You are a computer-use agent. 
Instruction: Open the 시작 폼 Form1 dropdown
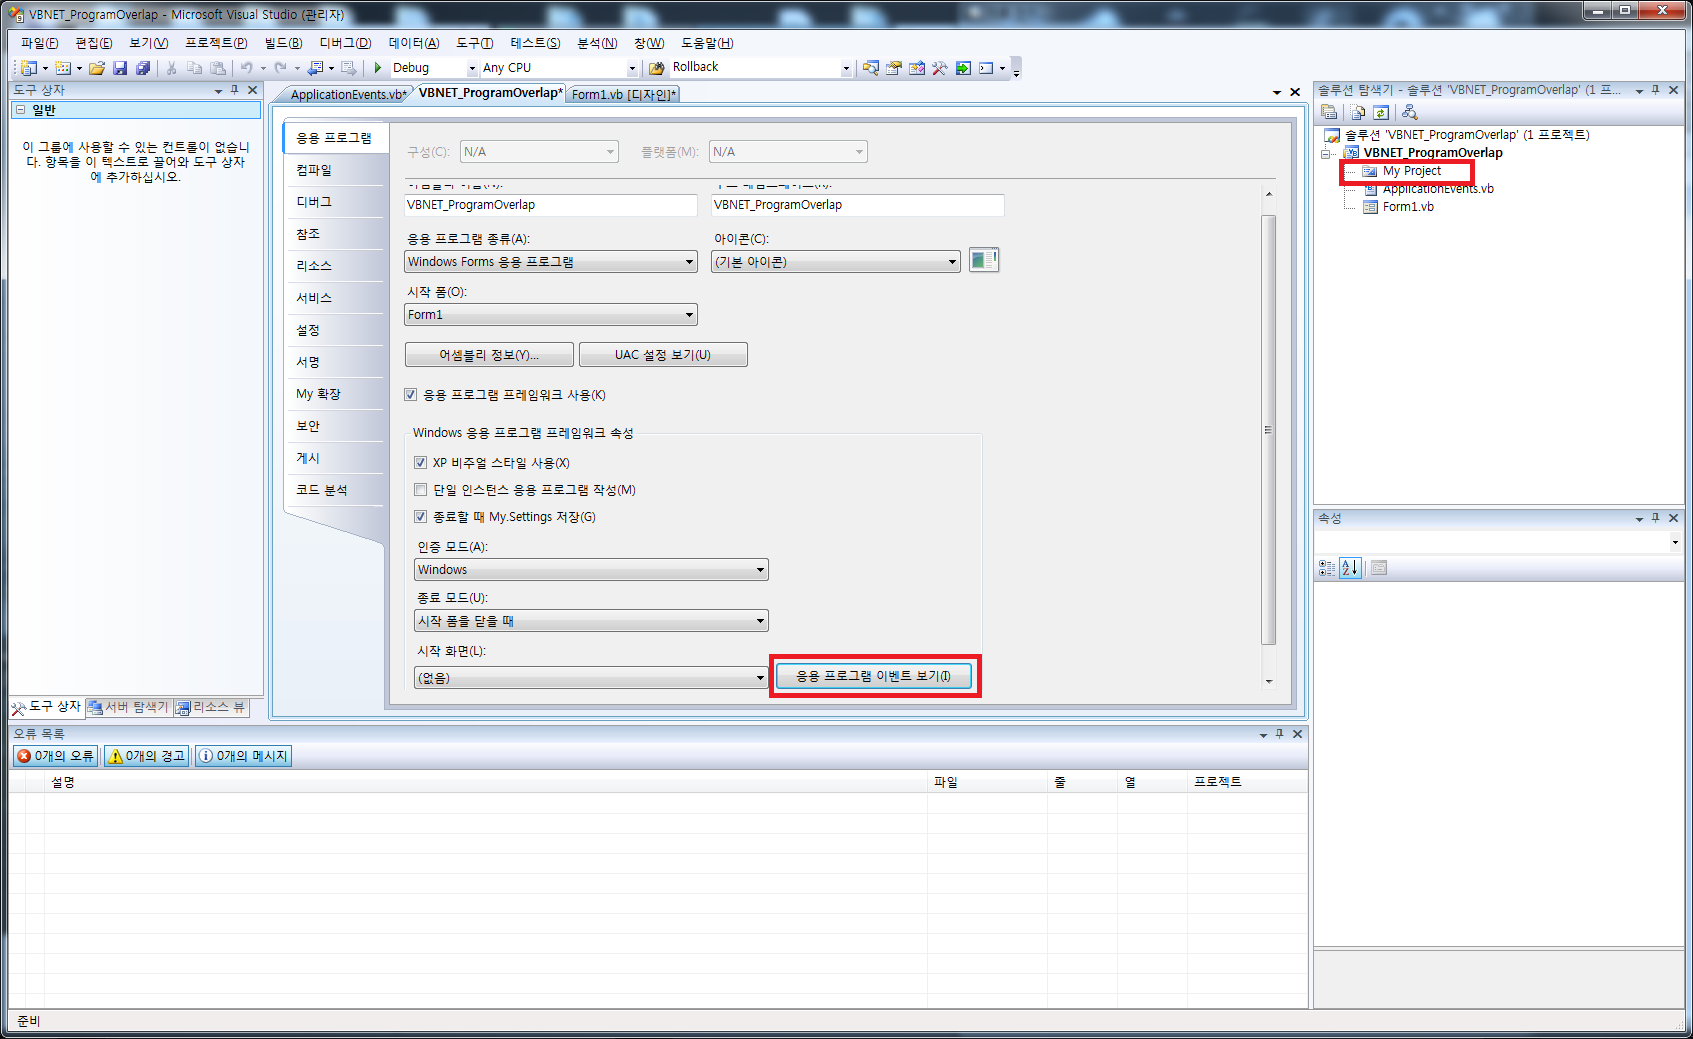(551, 315)
